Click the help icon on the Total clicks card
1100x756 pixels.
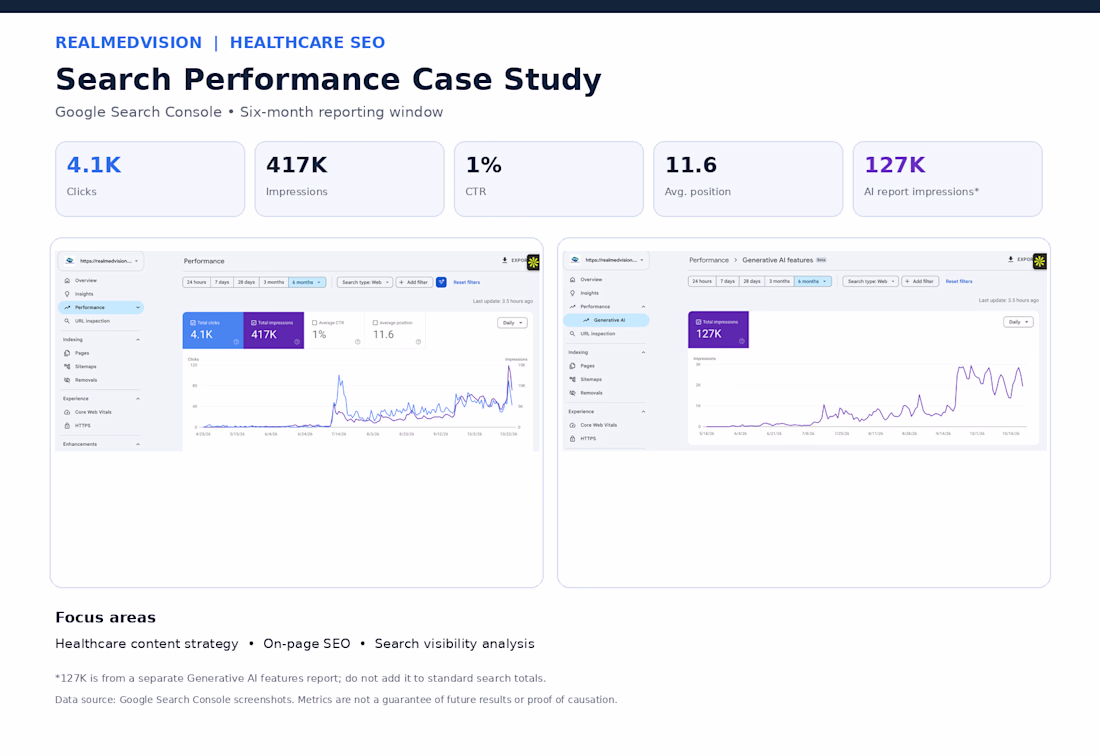click(236, 342)
